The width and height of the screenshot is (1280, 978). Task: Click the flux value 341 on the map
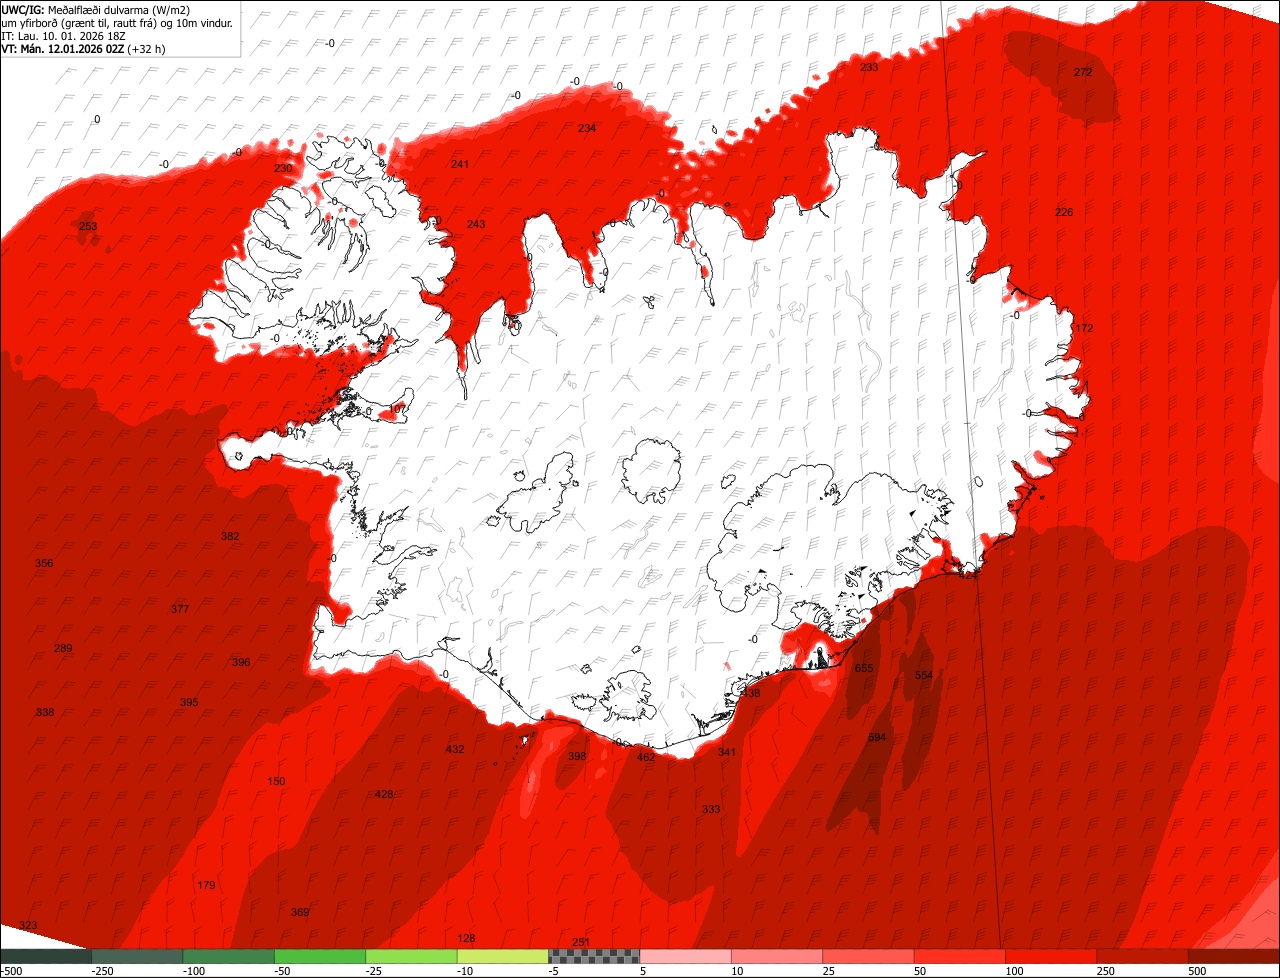(x=727, y=752)
